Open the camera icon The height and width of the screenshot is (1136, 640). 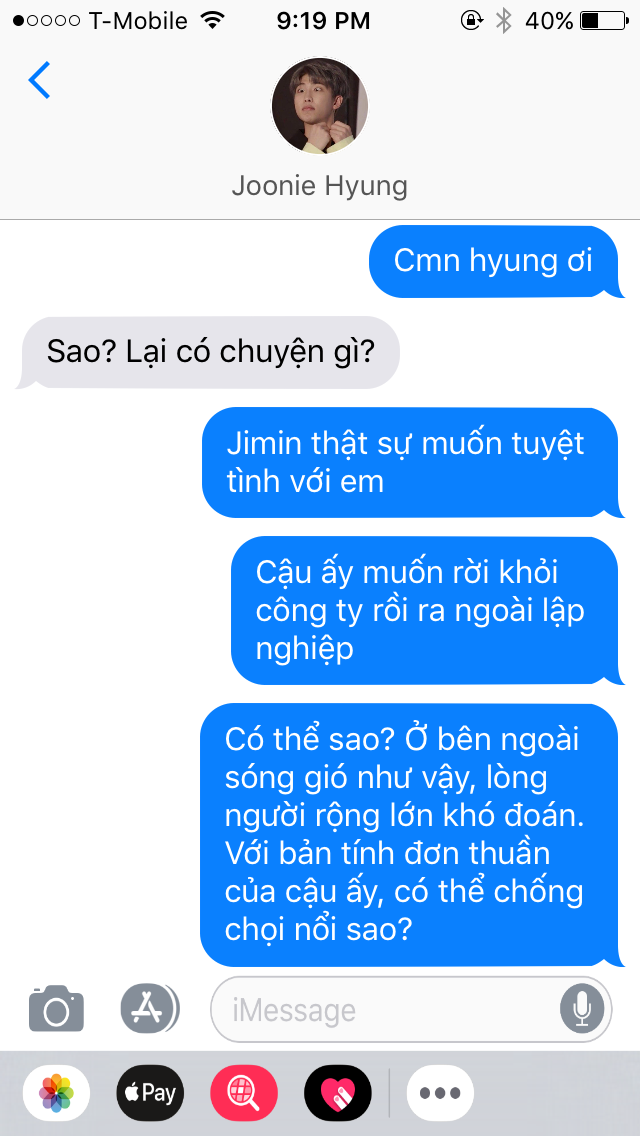pyautogui.click(x=57, y=1008)
